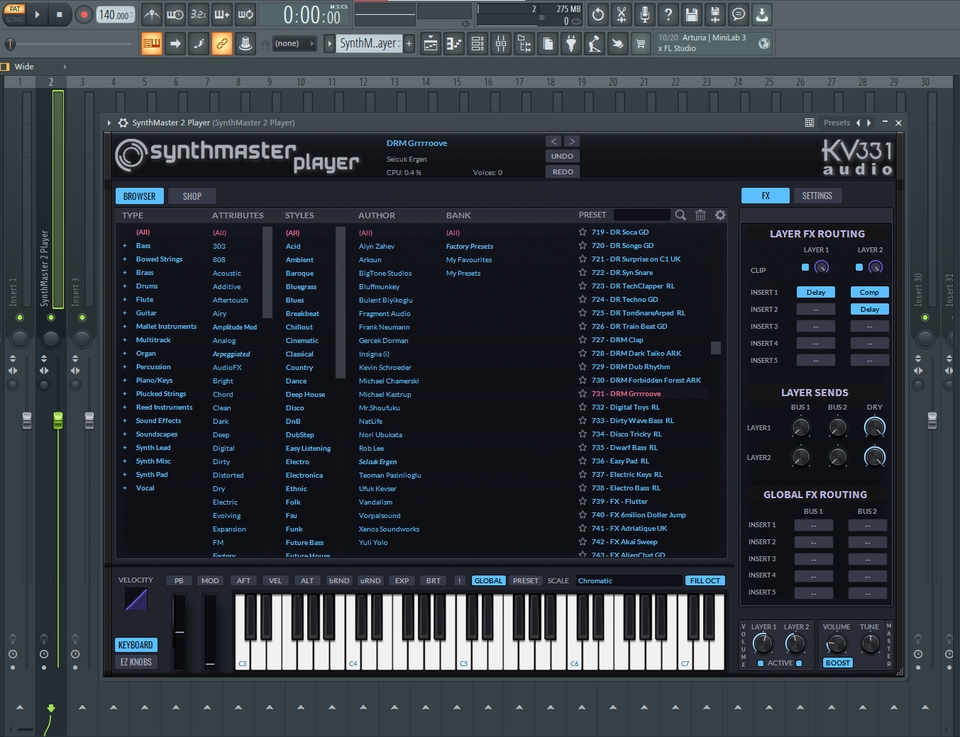Open the touch controller hand icon
Viewport: 960px width, 737px height.
click(617, 43)
